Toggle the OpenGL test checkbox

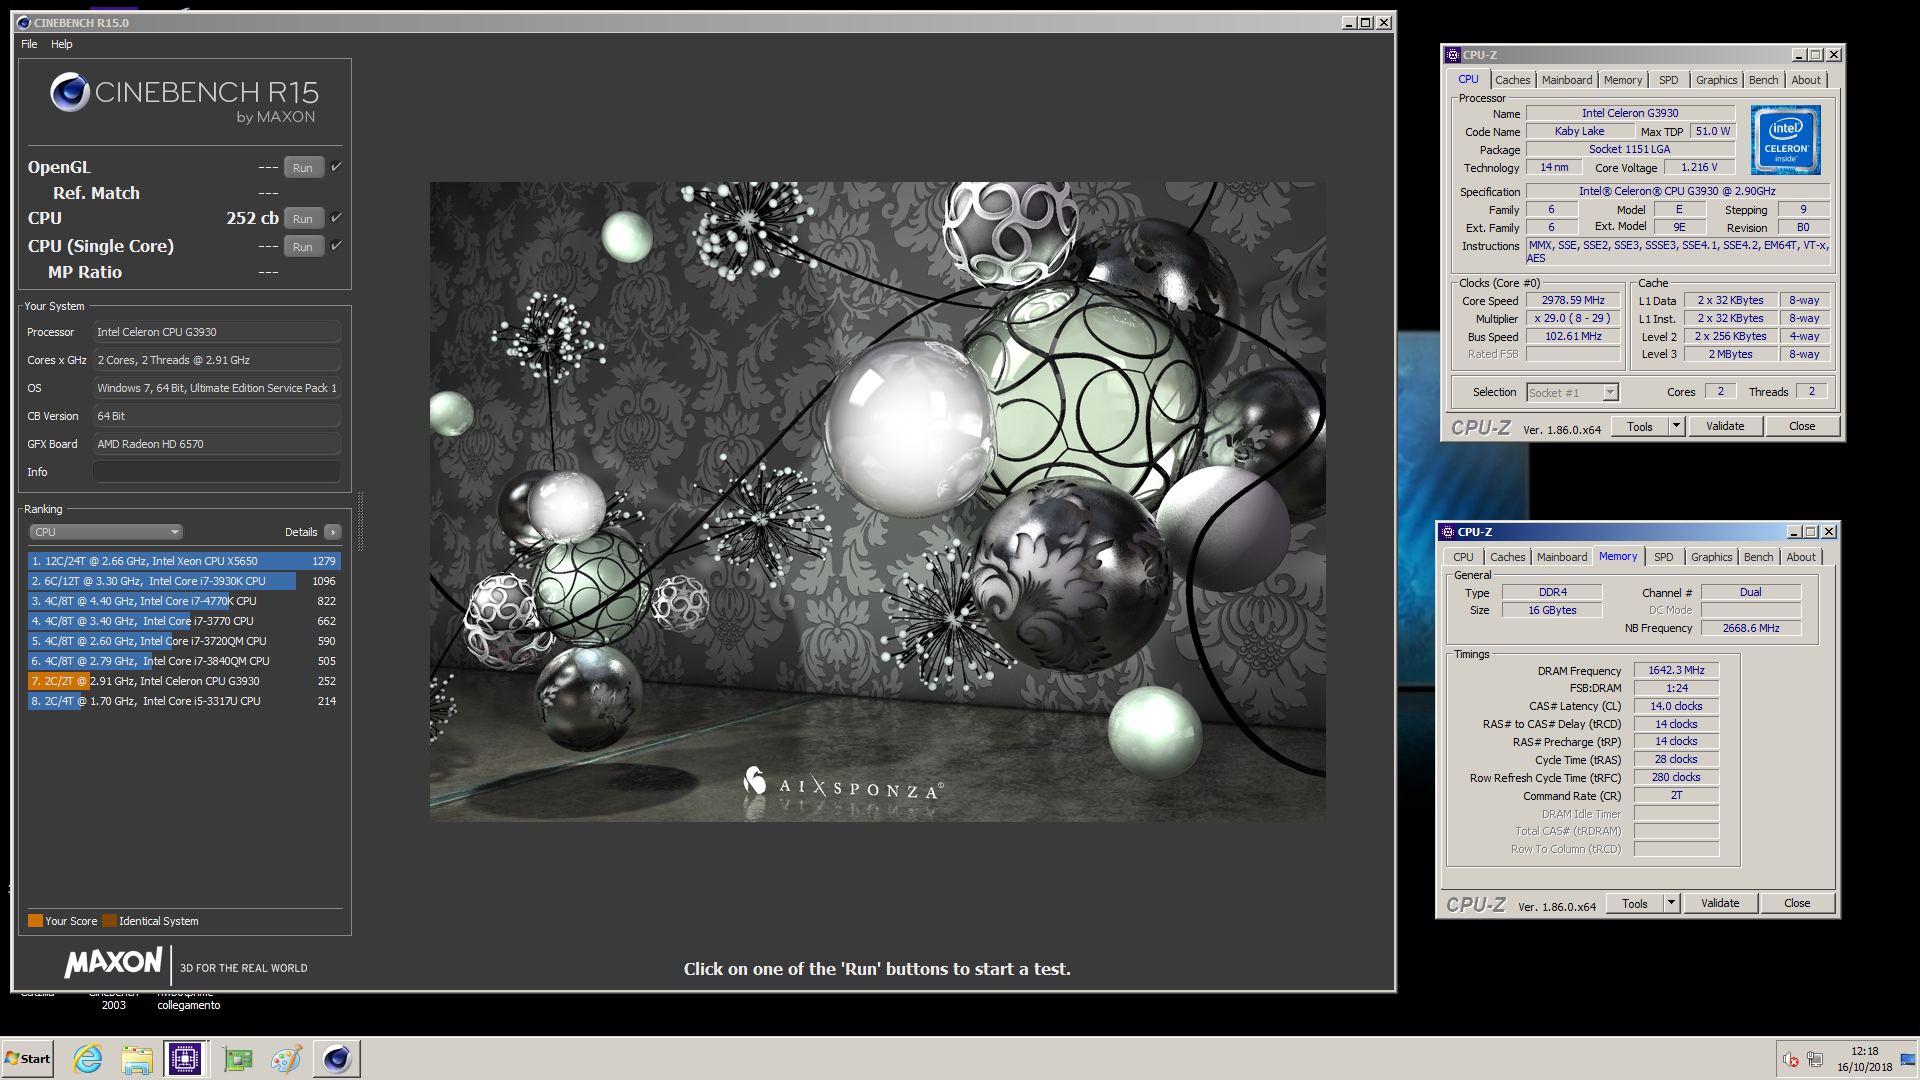click(x=337, y=166)
